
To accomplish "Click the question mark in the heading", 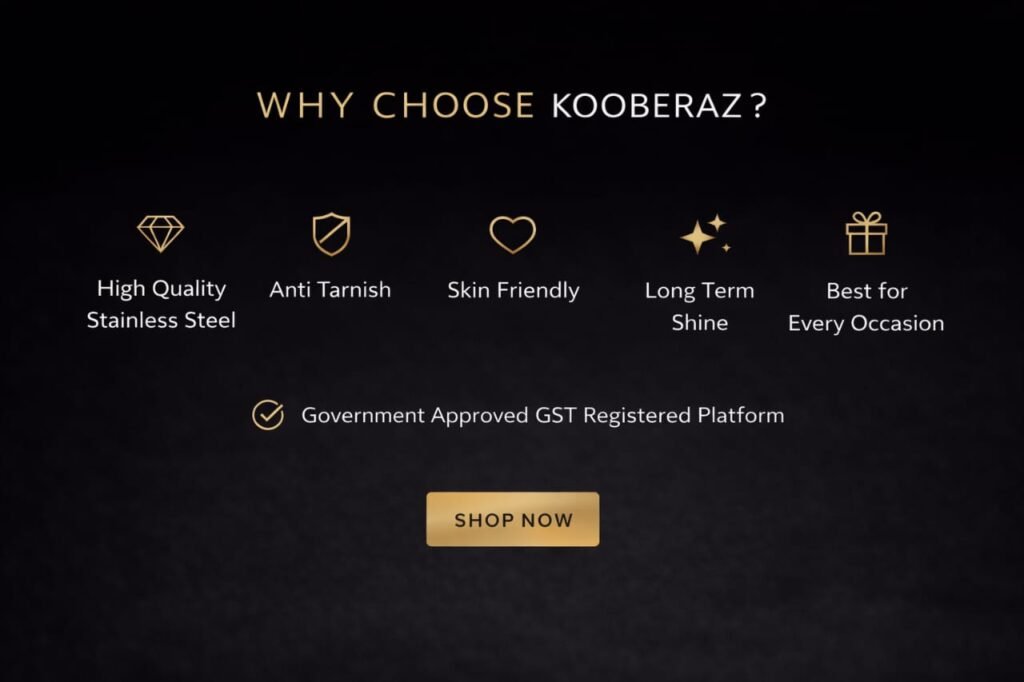I will pos(758,107).
